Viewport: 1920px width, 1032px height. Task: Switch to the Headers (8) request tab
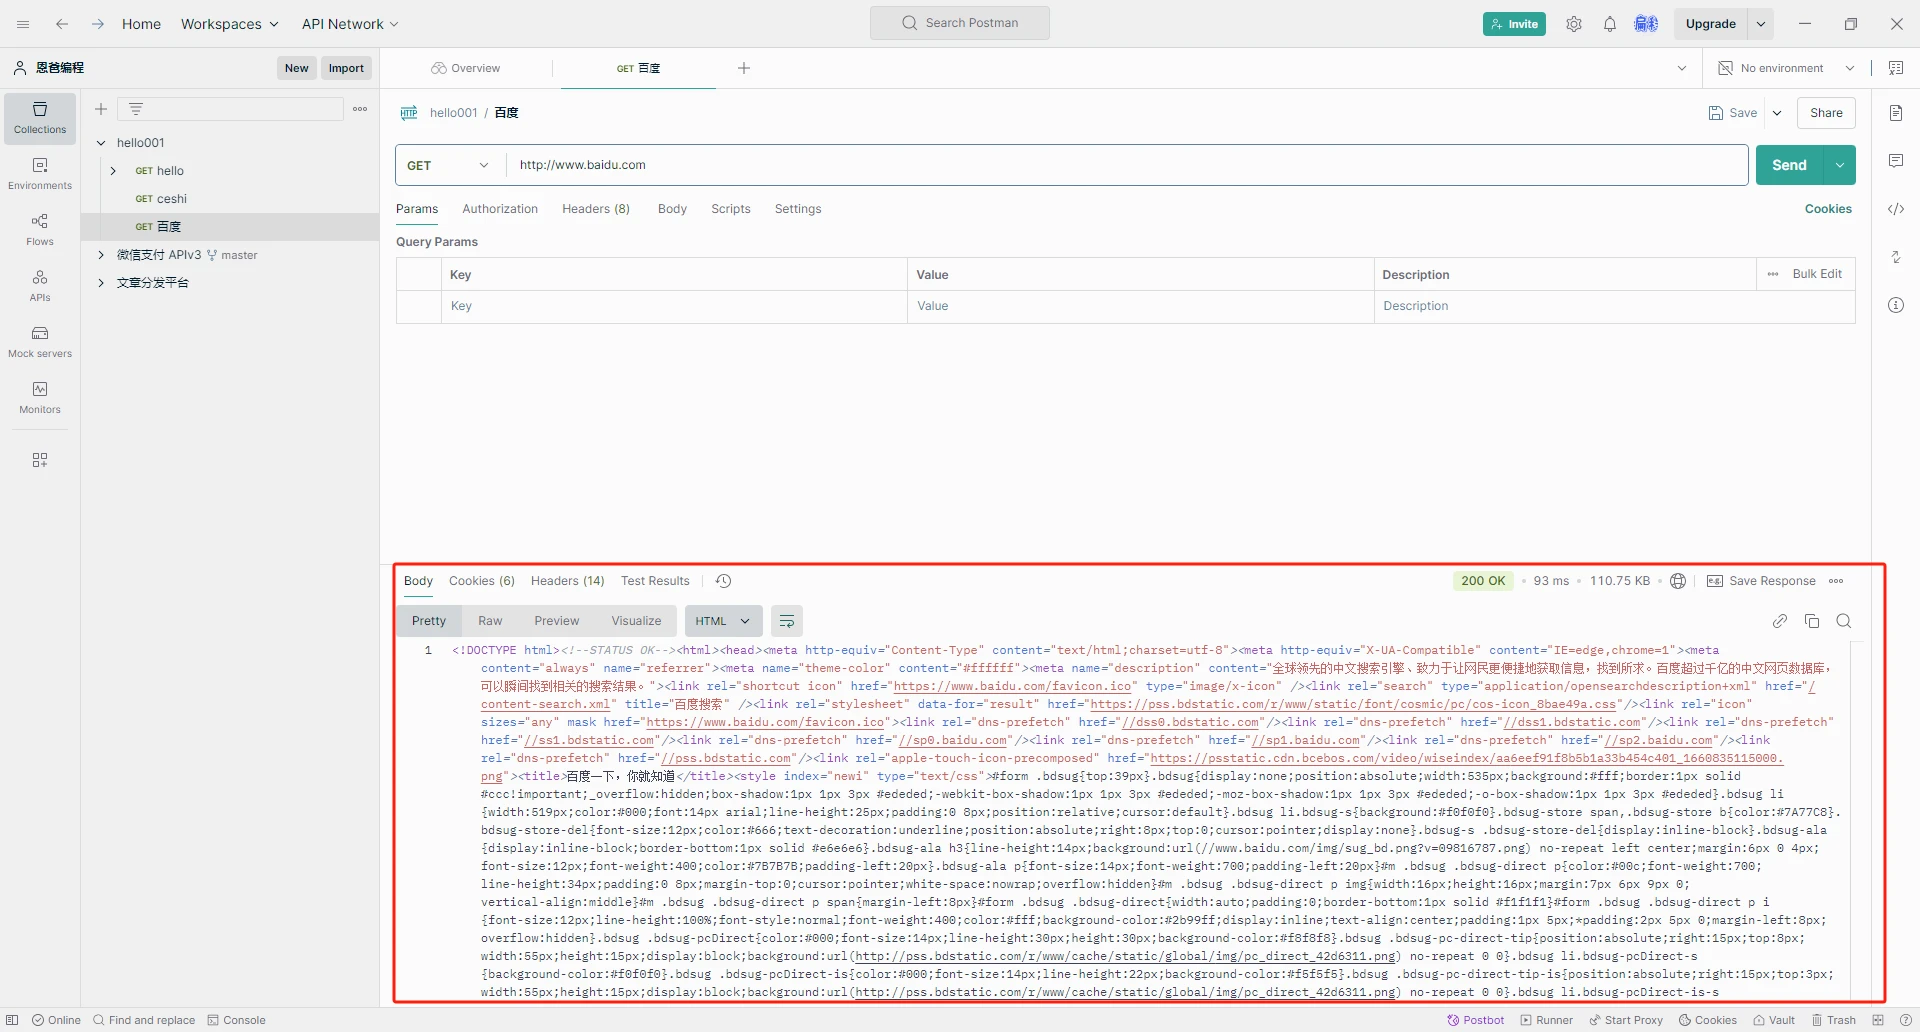(596, 209)
